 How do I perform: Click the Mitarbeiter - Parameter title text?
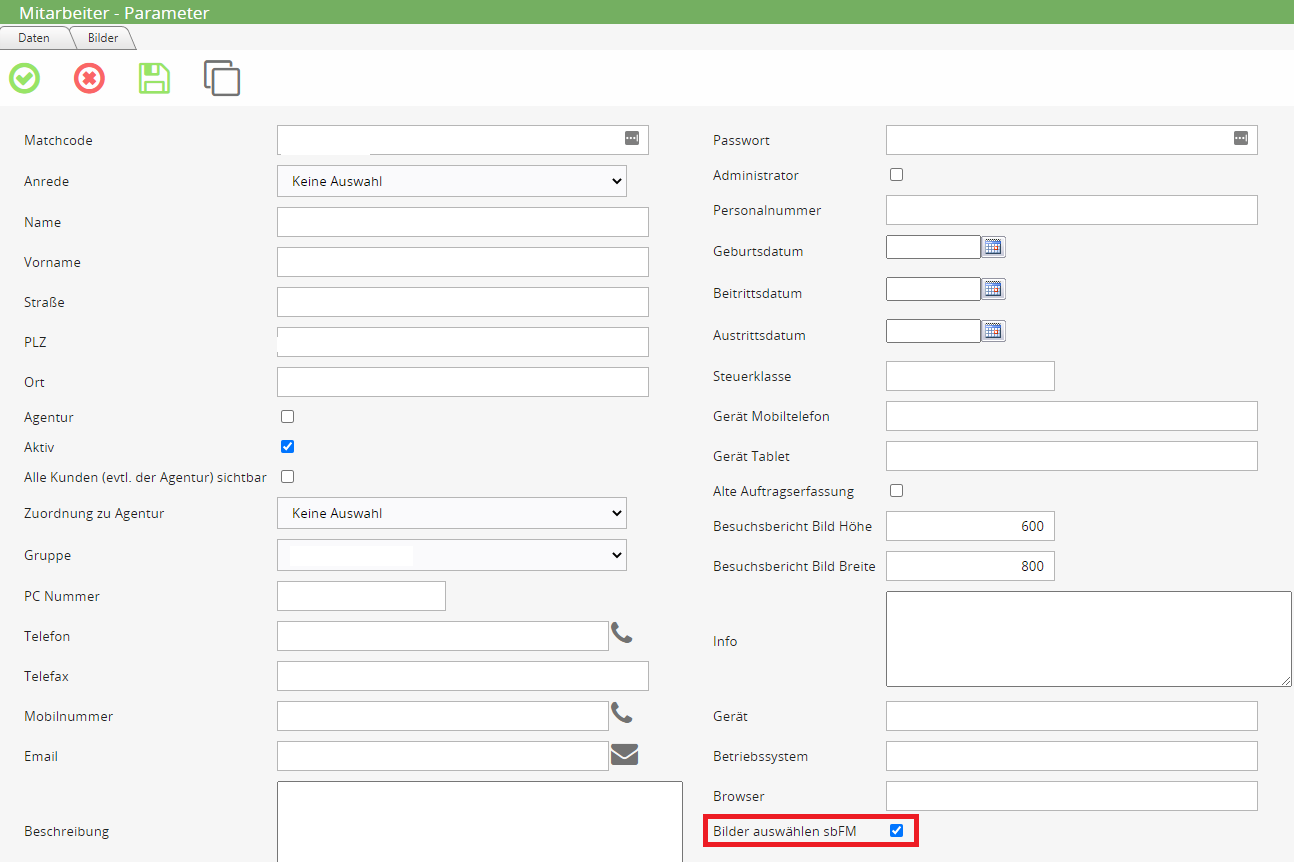pos(114,13)
